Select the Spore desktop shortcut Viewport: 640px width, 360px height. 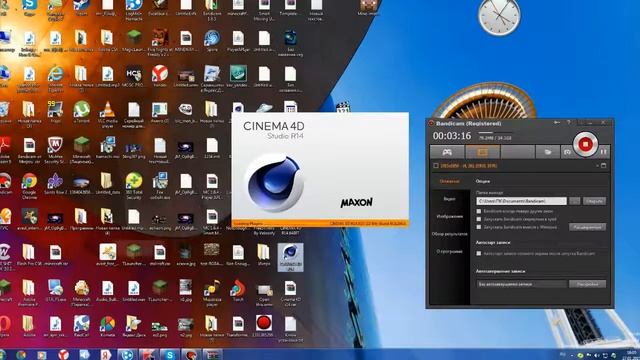click(x=212, y=41)
